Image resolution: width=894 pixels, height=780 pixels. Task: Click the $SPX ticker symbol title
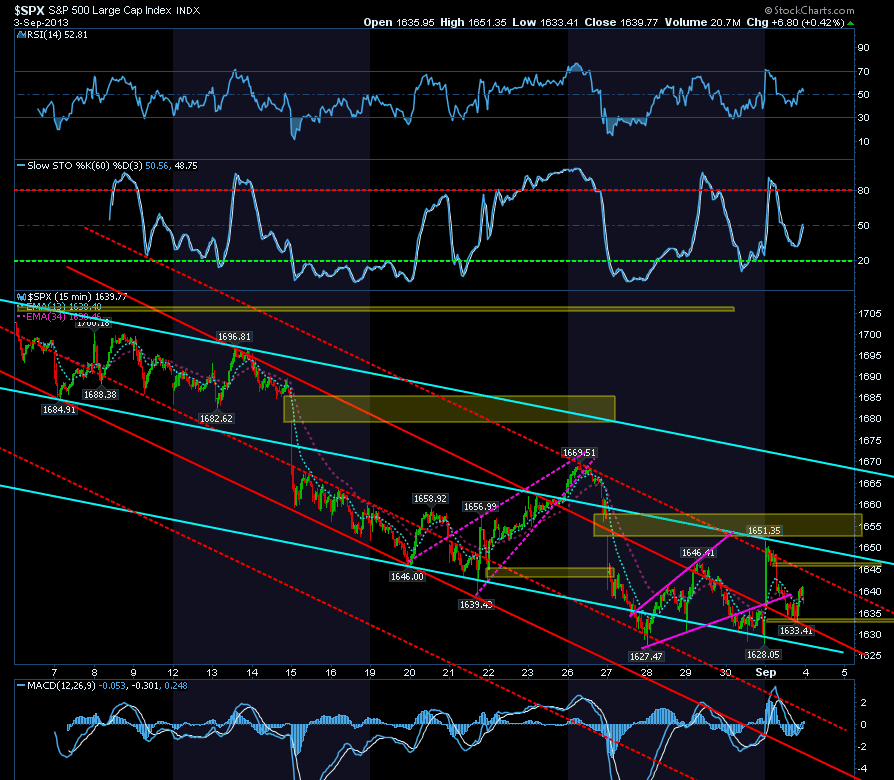29,10
